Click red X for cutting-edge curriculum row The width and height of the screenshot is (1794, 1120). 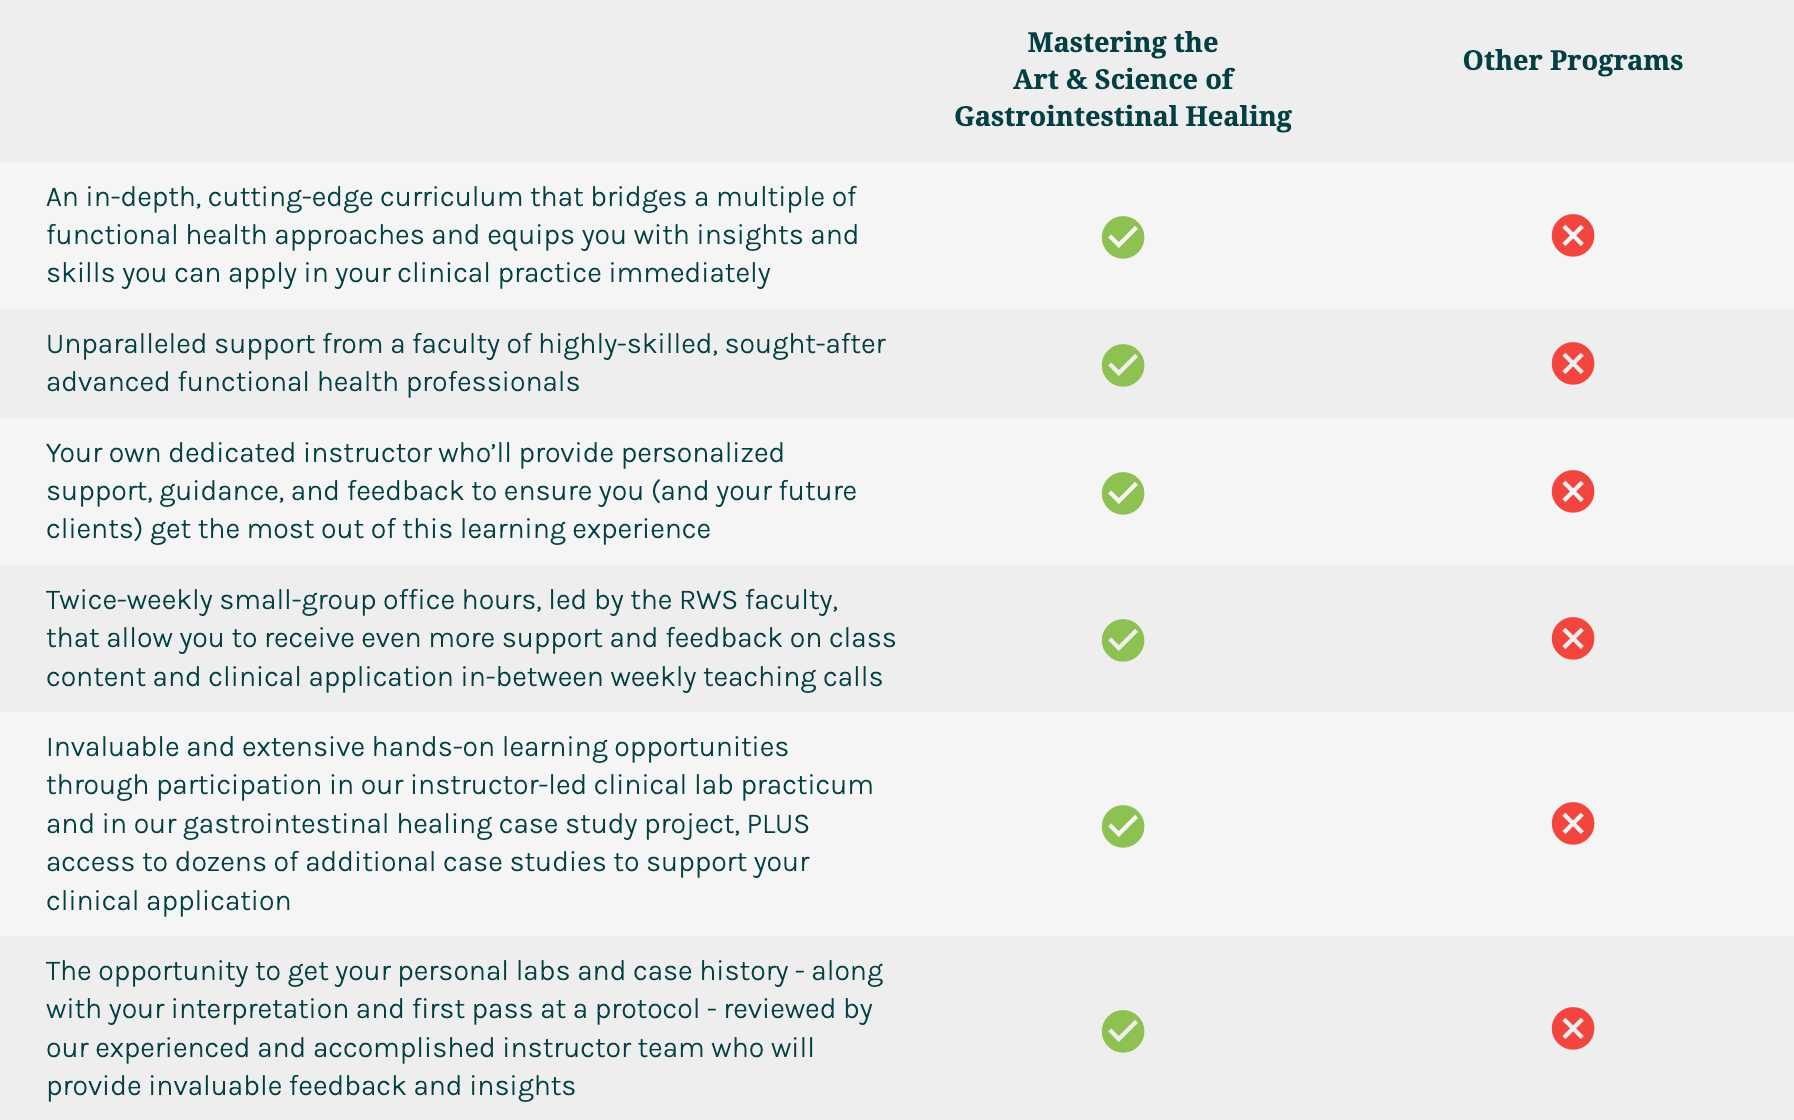[x=1572, y=236]
